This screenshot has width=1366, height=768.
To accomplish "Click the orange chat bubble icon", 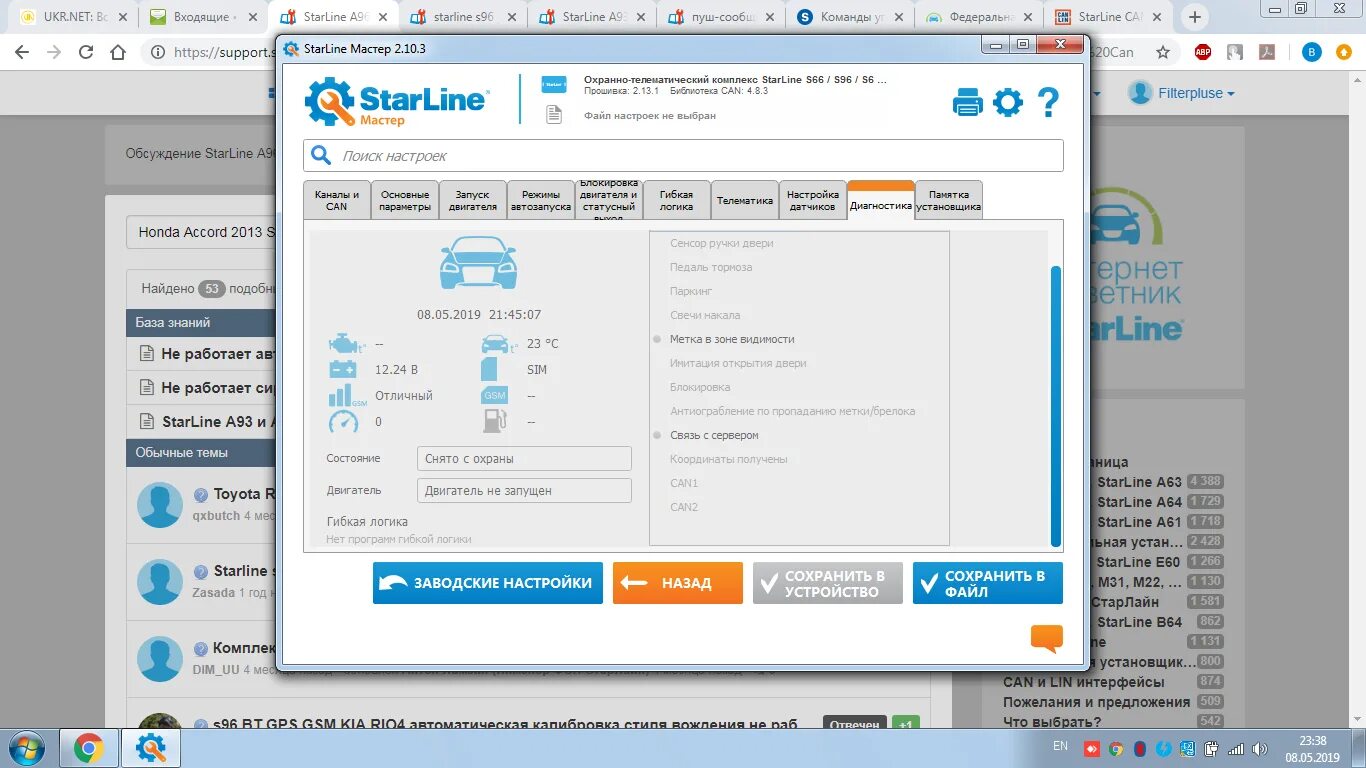I will pyautogui.click(x=1047, y=639).
